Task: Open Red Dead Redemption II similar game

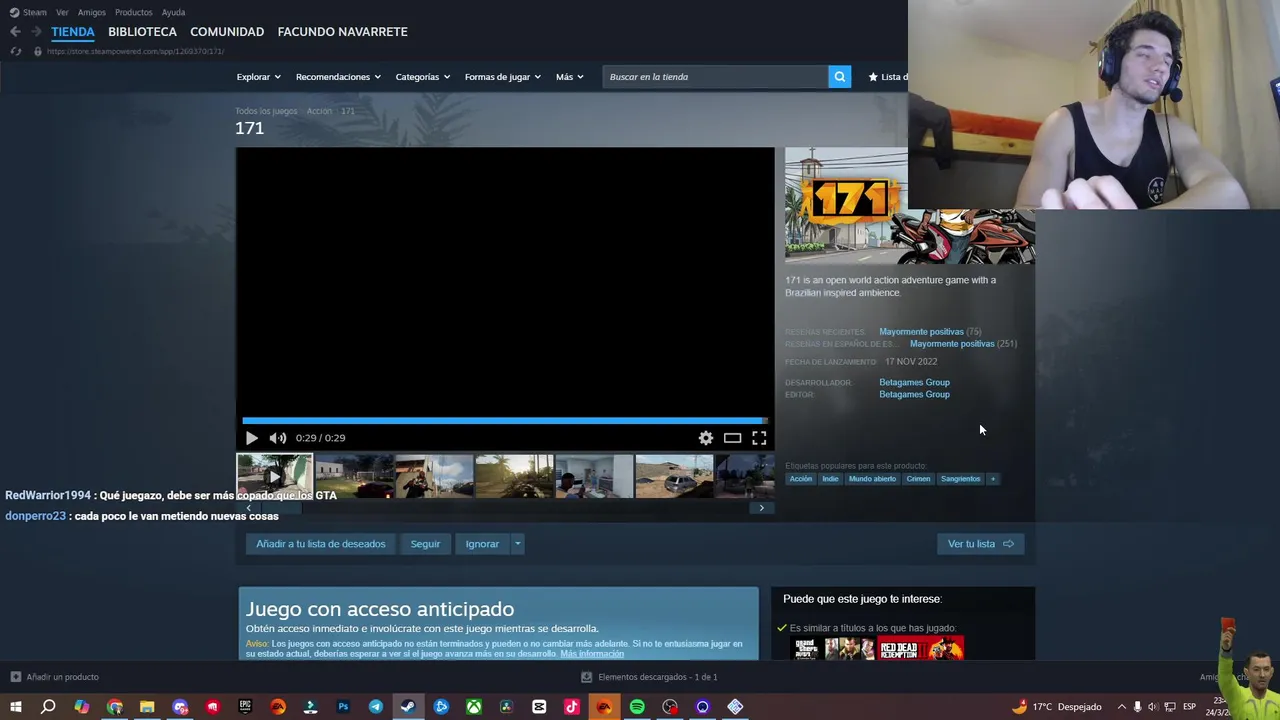Action: point(921,650)
